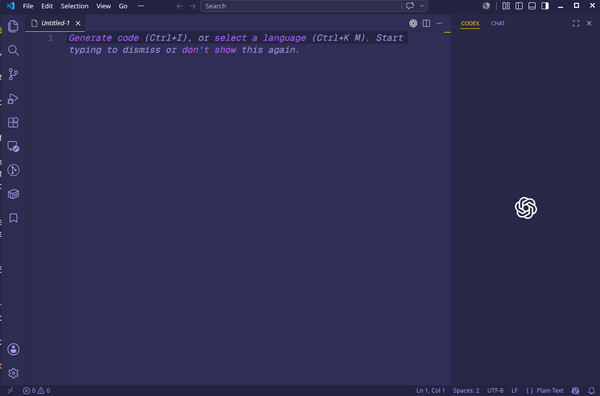Open the Search view in activity bar
600x396 pixels.
tap(13, 50)
